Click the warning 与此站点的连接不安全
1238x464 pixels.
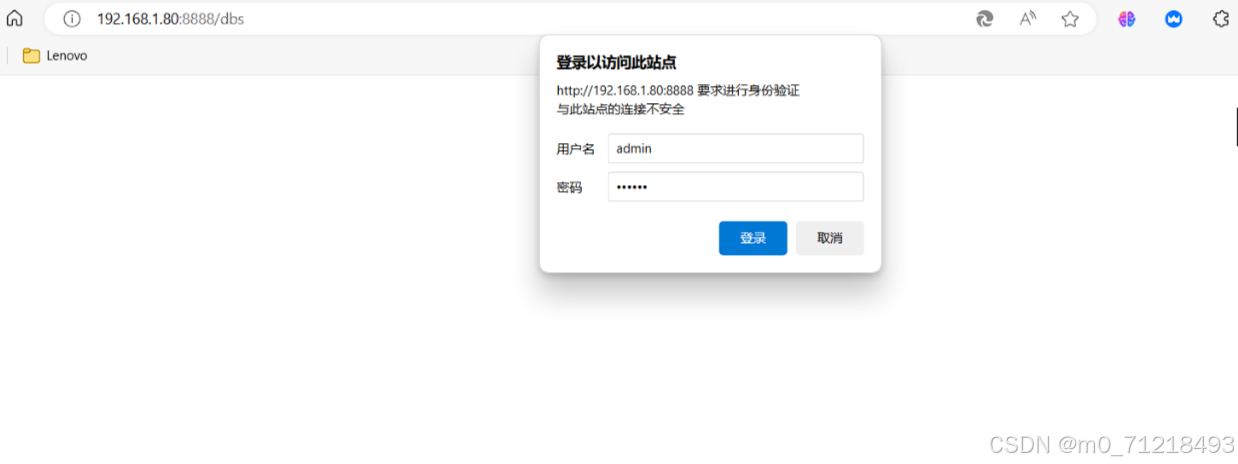point(620,109)
